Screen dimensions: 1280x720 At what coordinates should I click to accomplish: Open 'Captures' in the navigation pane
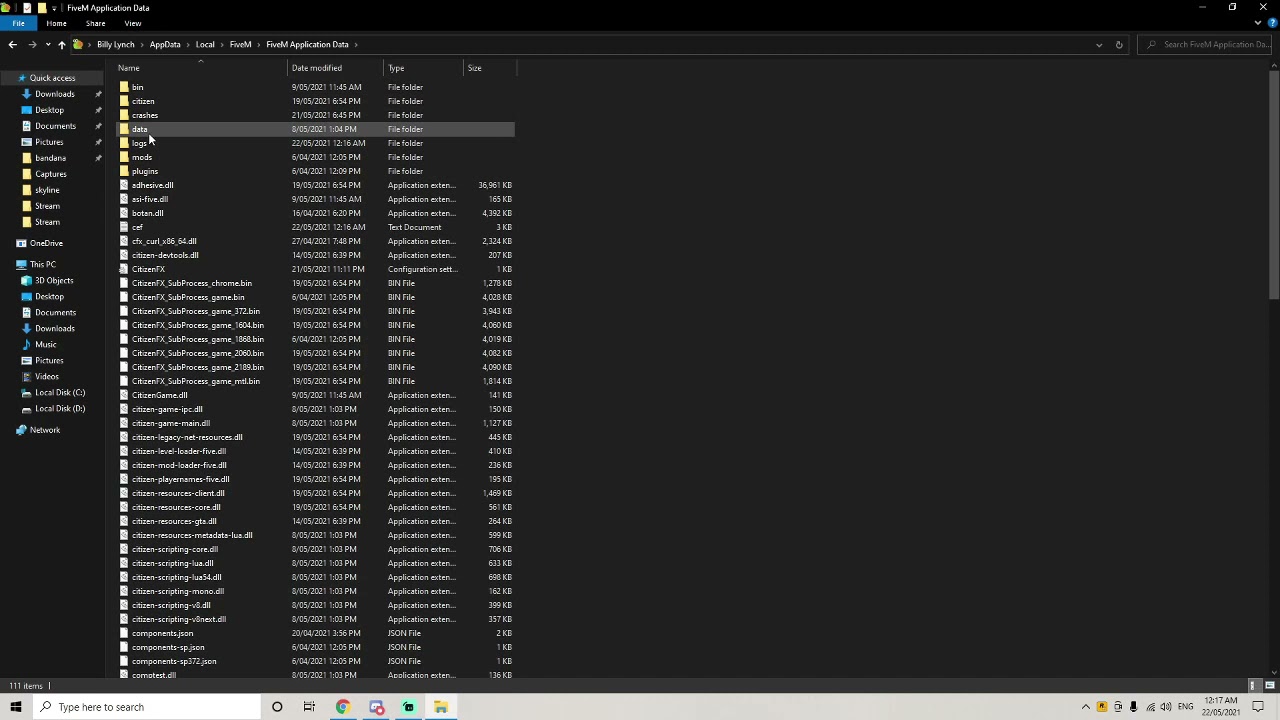click(50, 174)
